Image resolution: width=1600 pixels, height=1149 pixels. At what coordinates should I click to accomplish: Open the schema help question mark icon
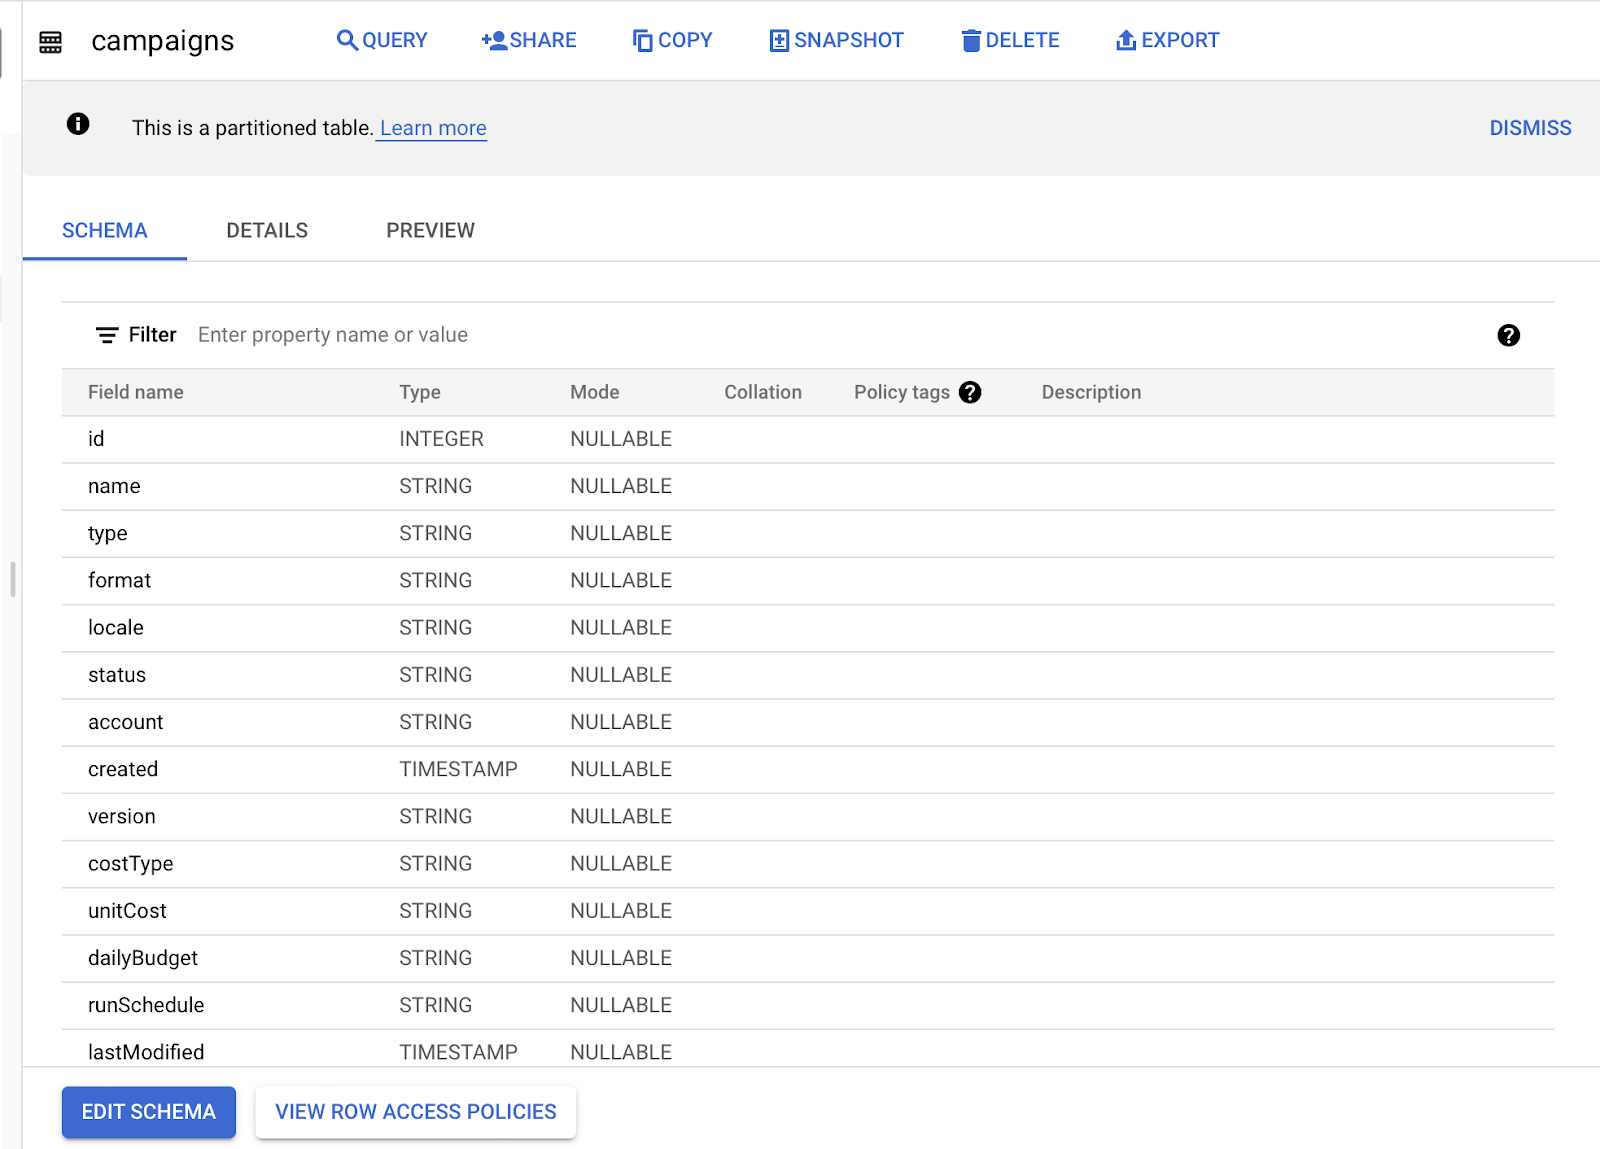[x=1509, y=336]
